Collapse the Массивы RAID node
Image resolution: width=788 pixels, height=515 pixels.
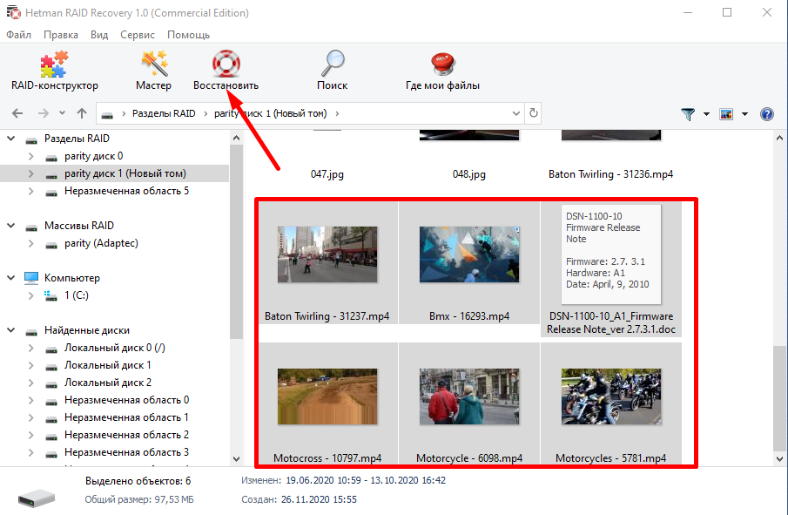[x=11, y=226]
